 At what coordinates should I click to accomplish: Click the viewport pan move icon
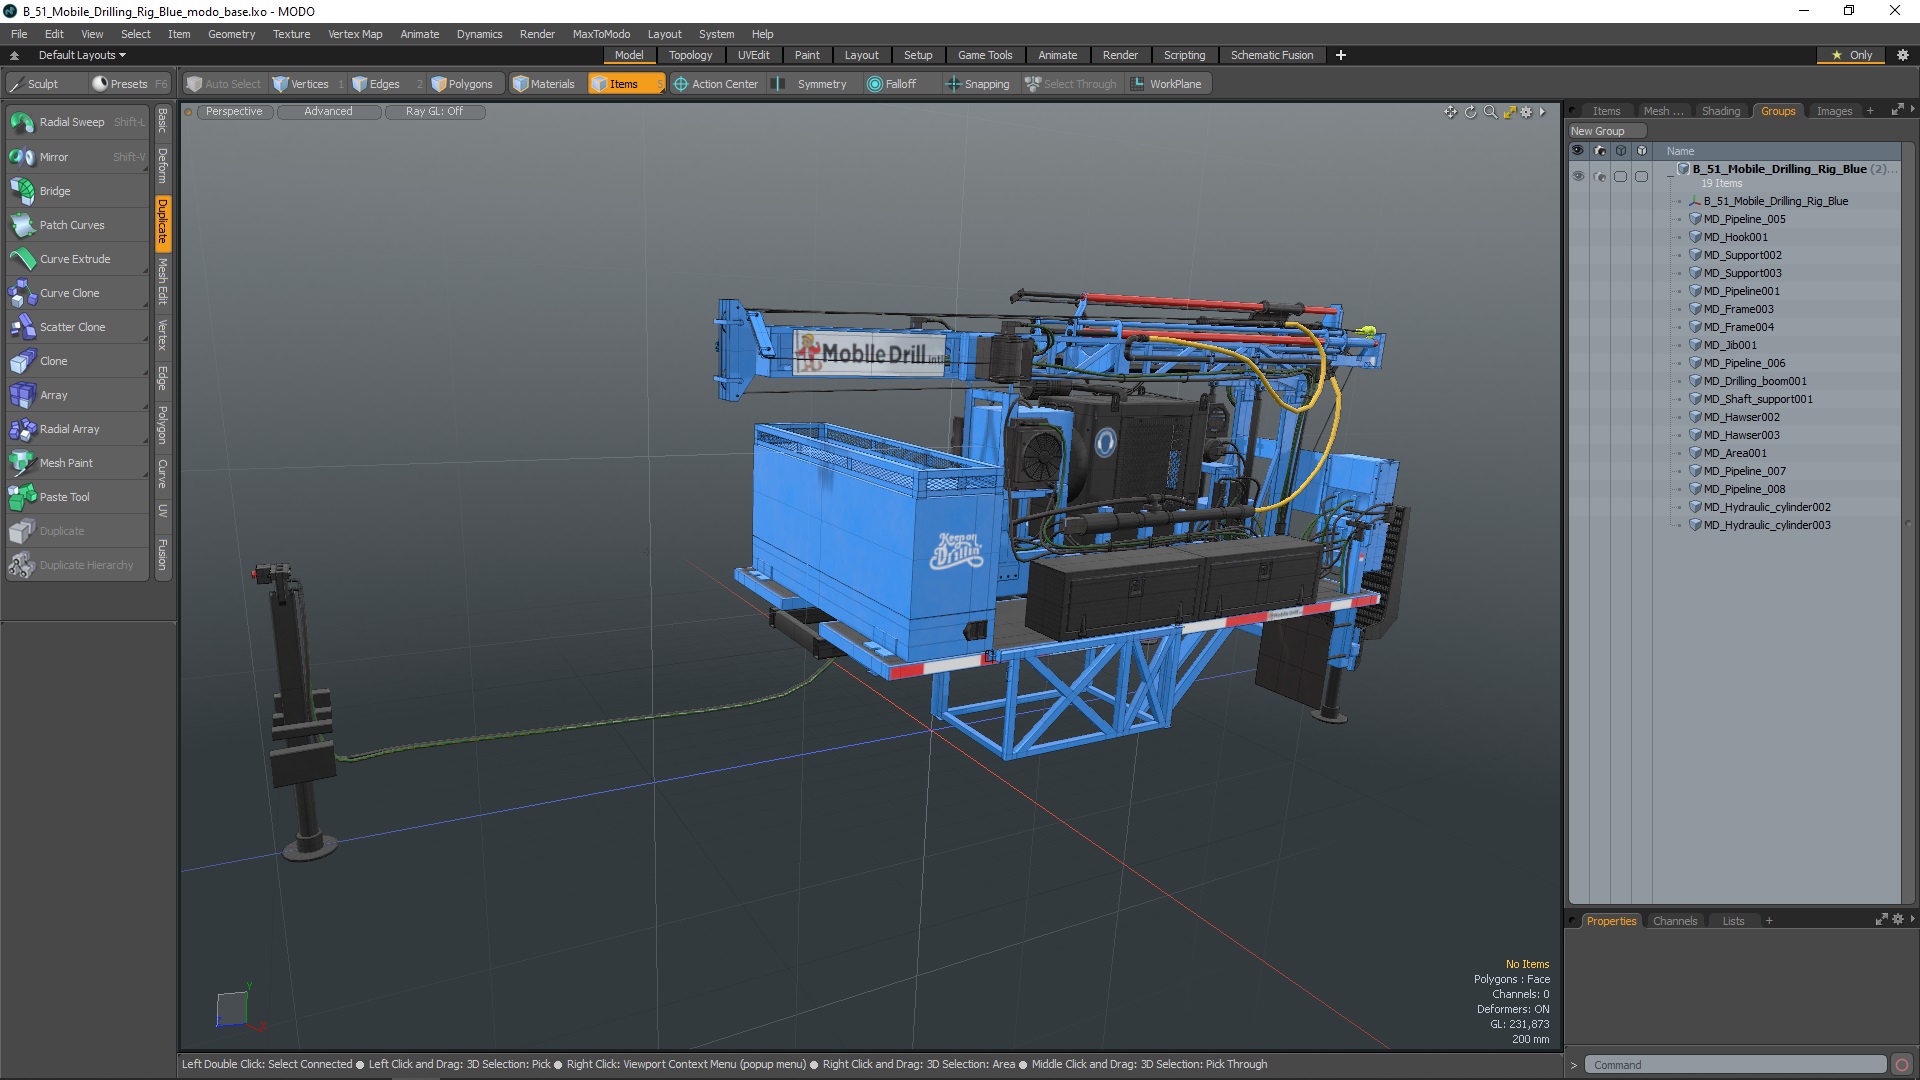click(x=1450, y=112)
